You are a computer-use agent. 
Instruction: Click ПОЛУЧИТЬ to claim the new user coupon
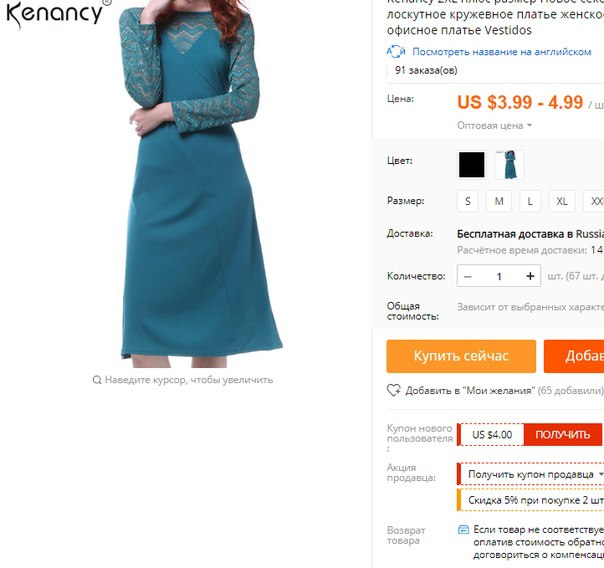(x=562, y=434)
